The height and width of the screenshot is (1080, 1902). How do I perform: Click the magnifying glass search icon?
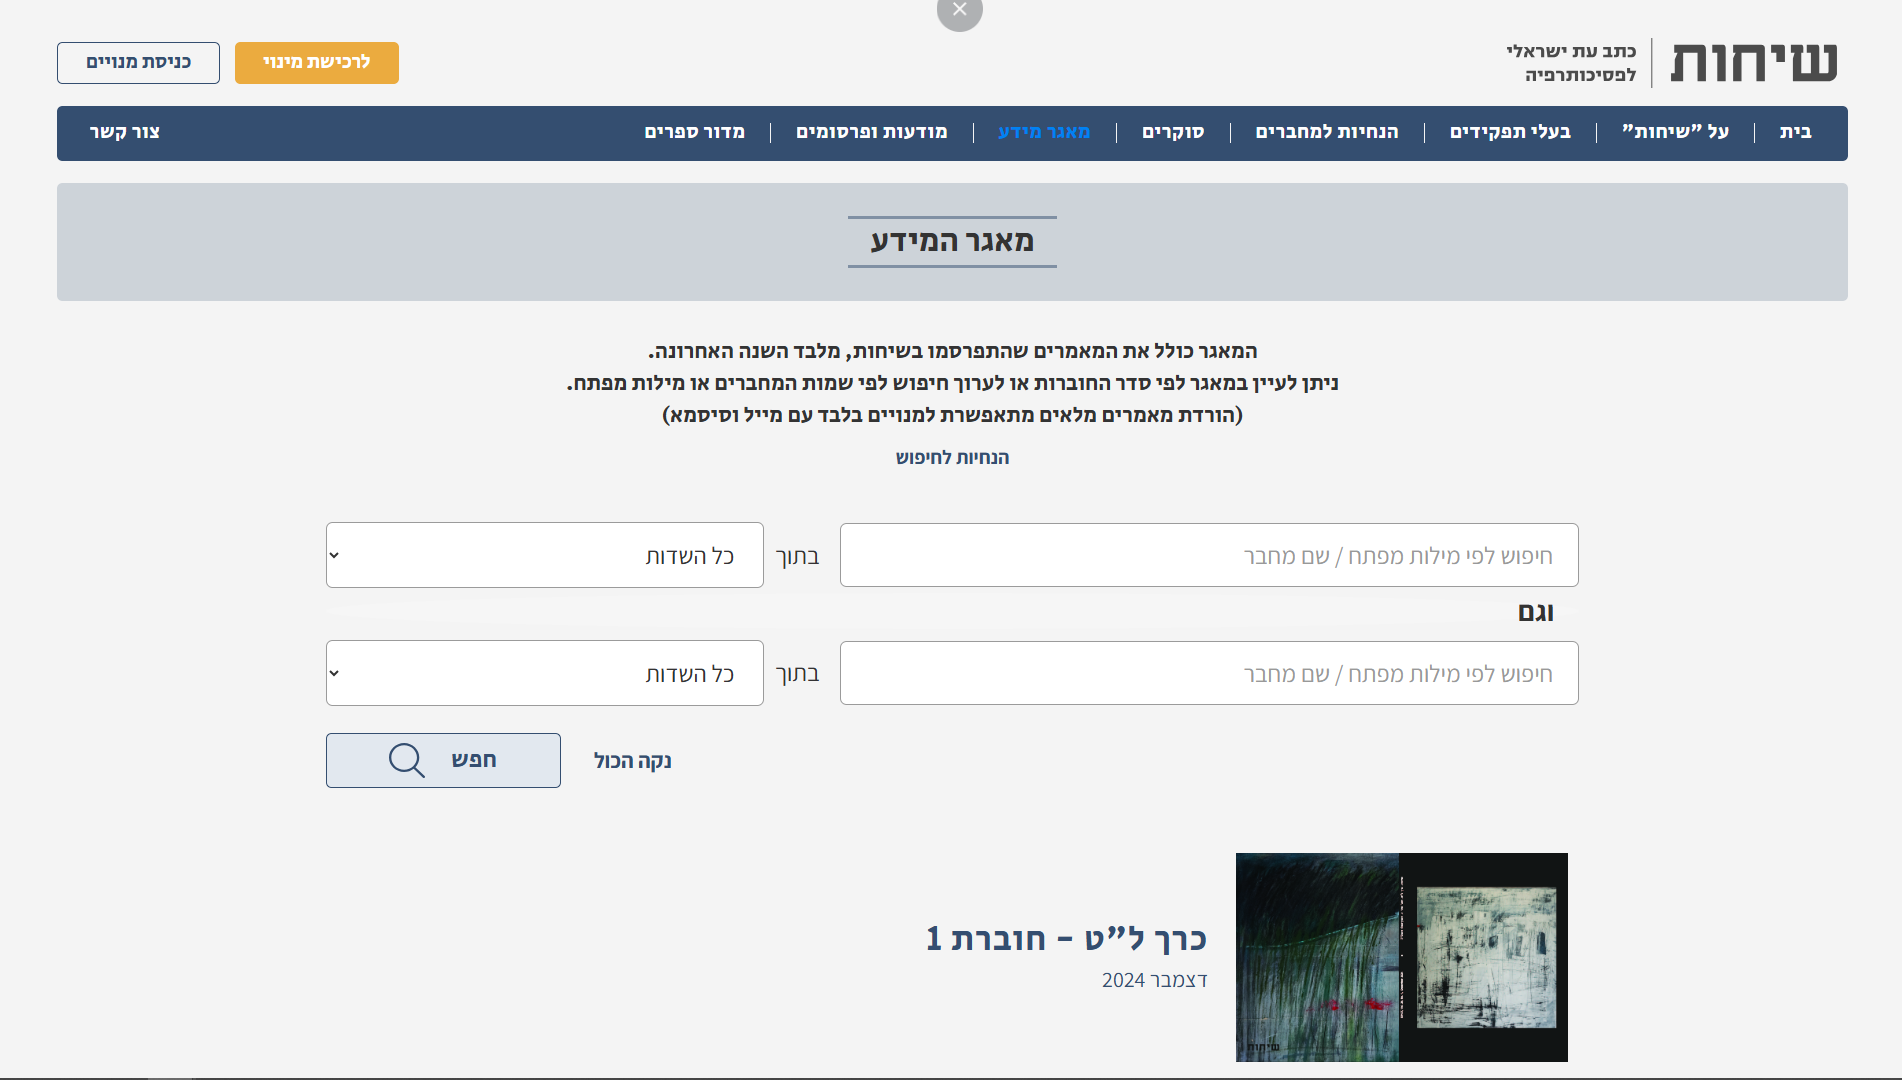407,760
